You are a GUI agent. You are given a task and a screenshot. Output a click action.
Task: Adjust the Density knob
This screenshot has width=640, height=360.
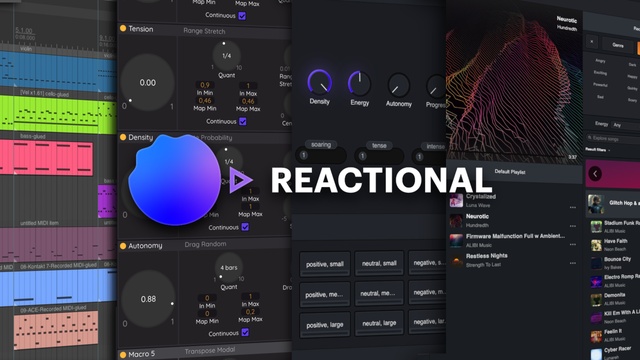click(320, 82)
